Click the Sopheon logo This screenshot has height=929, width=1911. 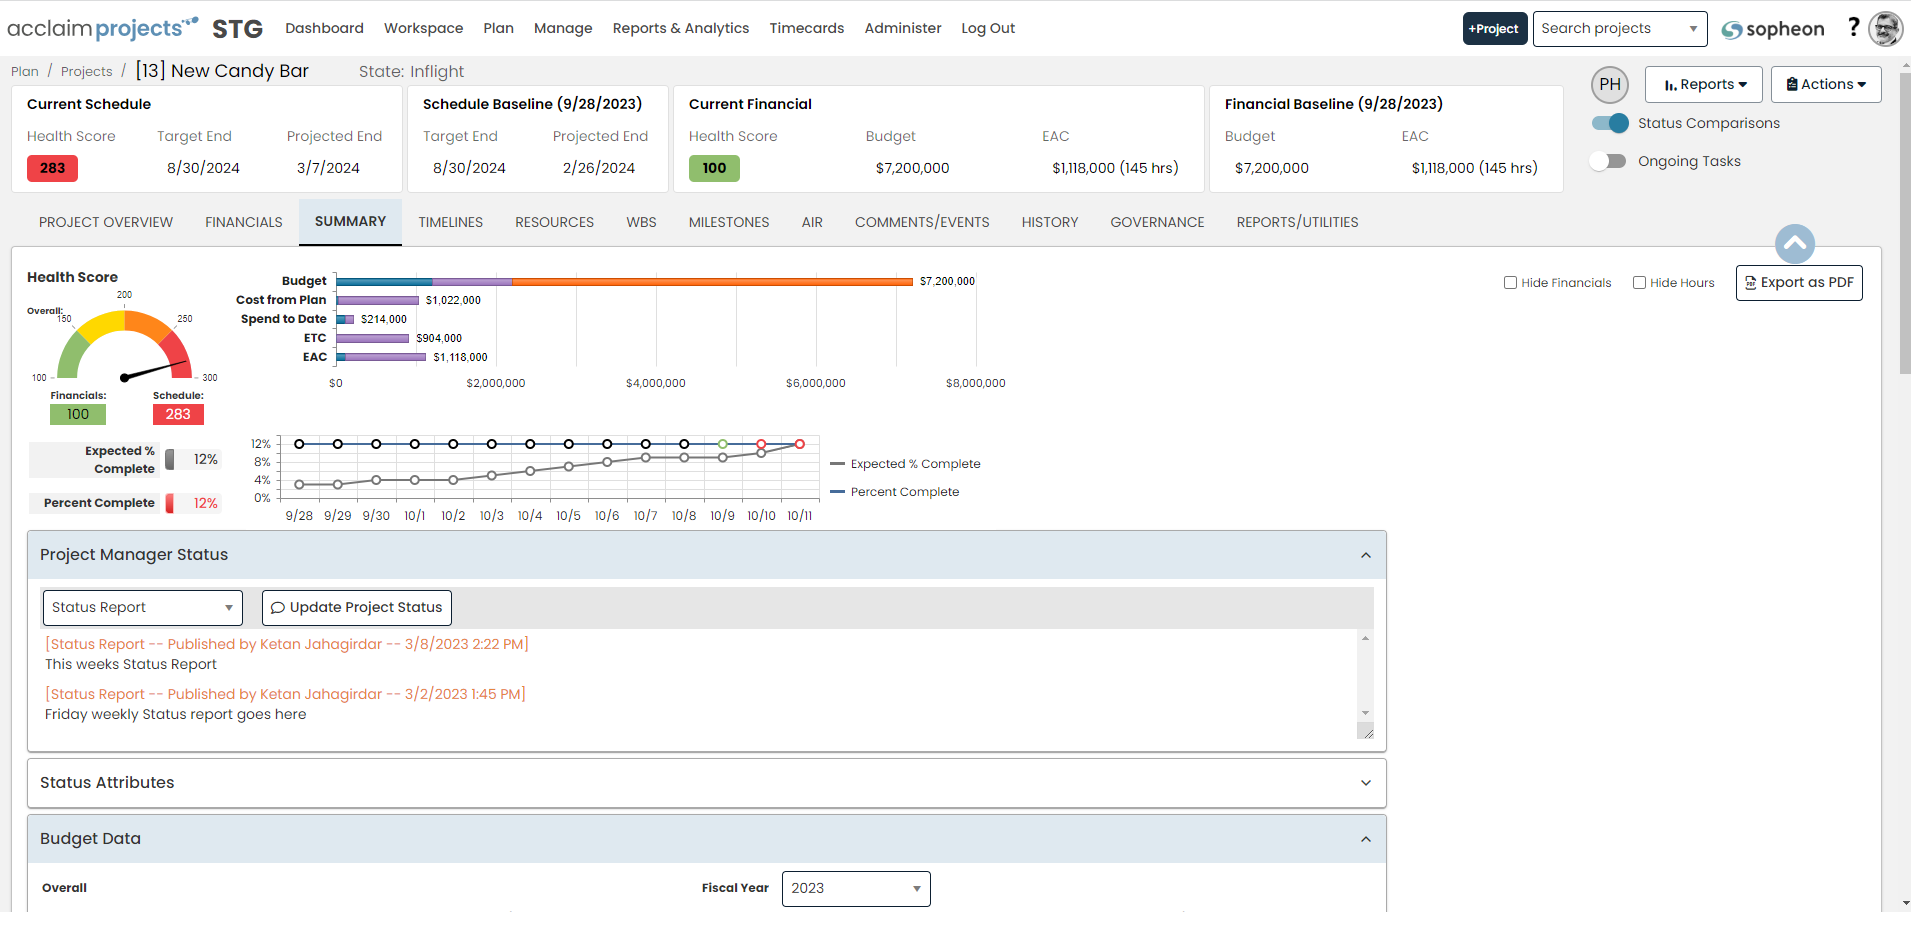1772,29
